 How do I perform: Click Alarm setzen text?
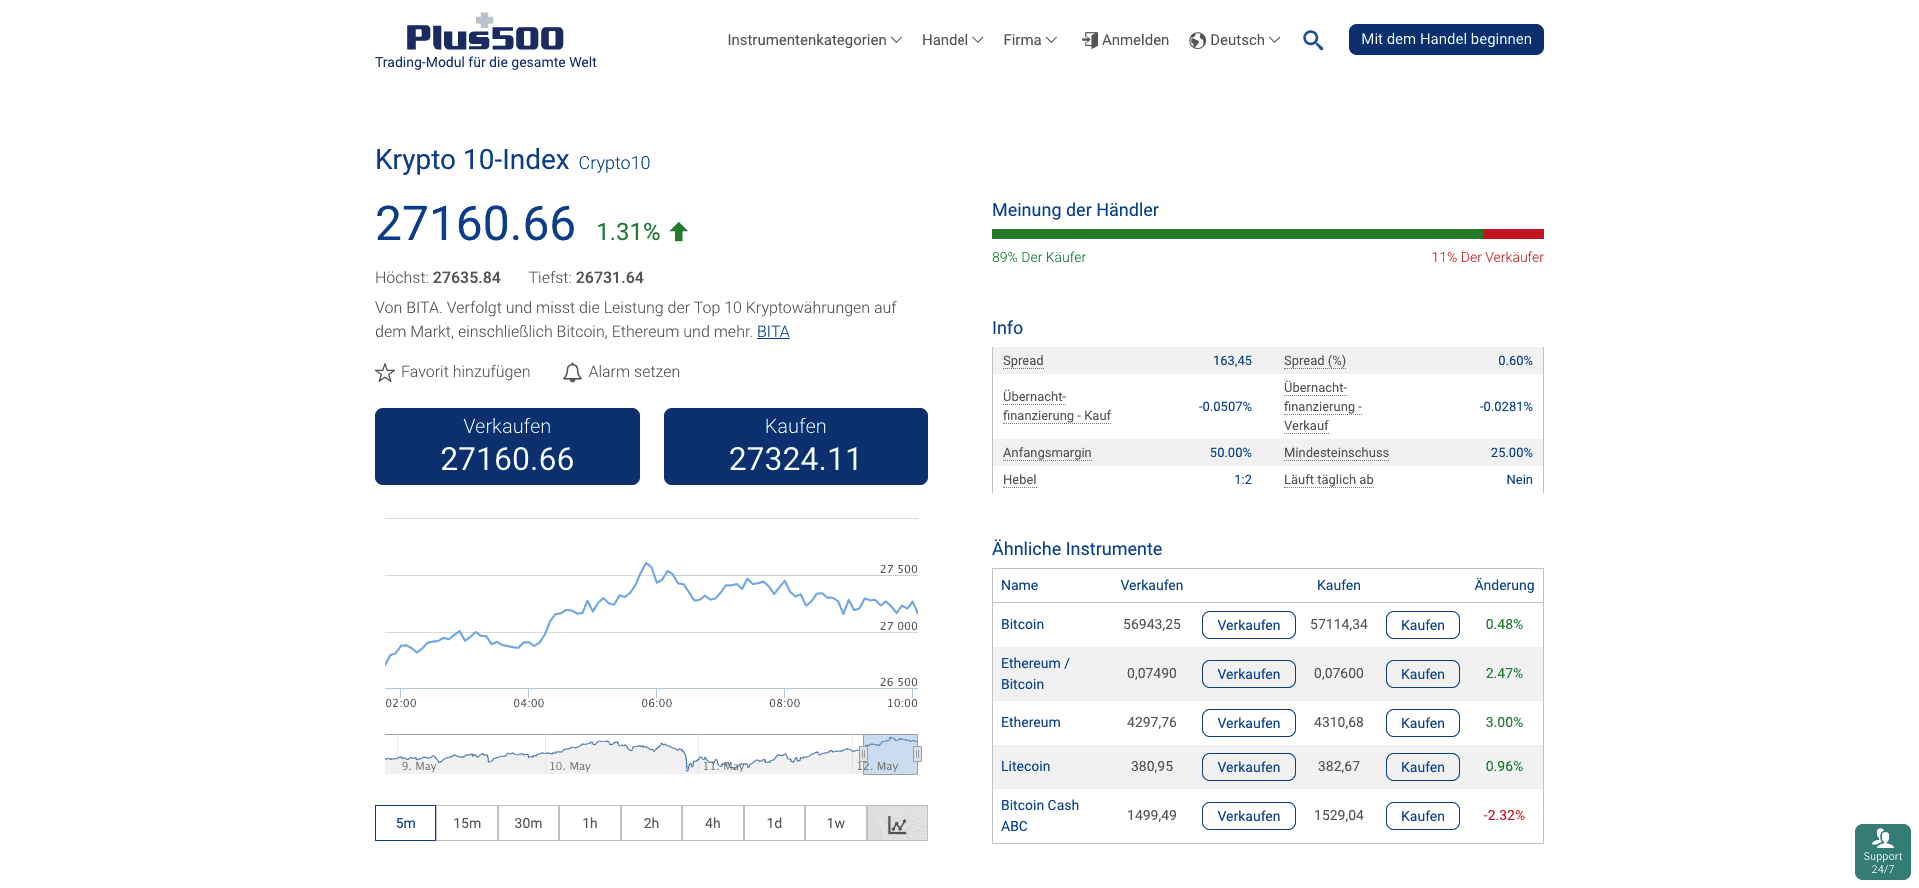(x=634, y=372)
